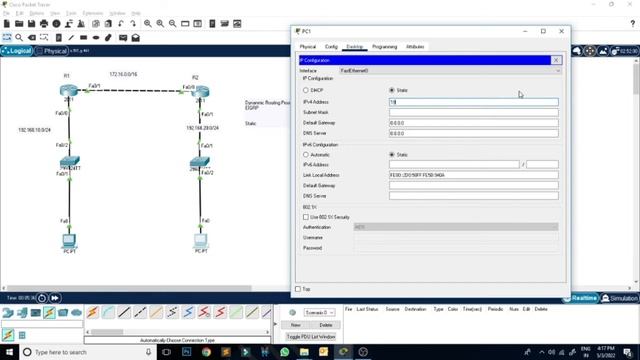Image resolution: width=640 pixels, height=360 pixels.
Task: Open the Physical tab in PC1 window
Action: click(x=308, y=47)
